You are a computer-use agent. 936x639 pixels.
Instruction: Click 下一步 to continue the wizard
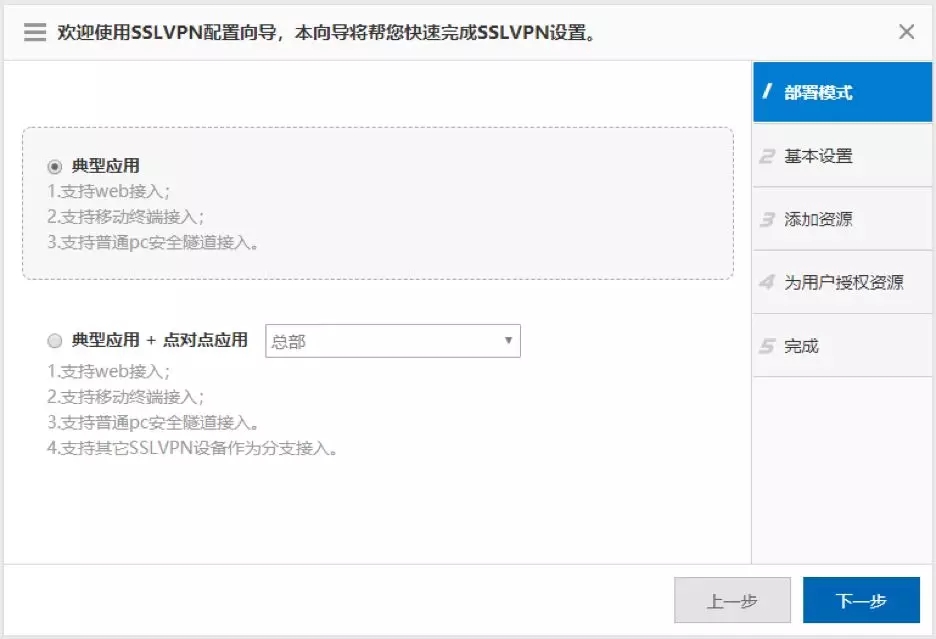(x=861, y=601)
